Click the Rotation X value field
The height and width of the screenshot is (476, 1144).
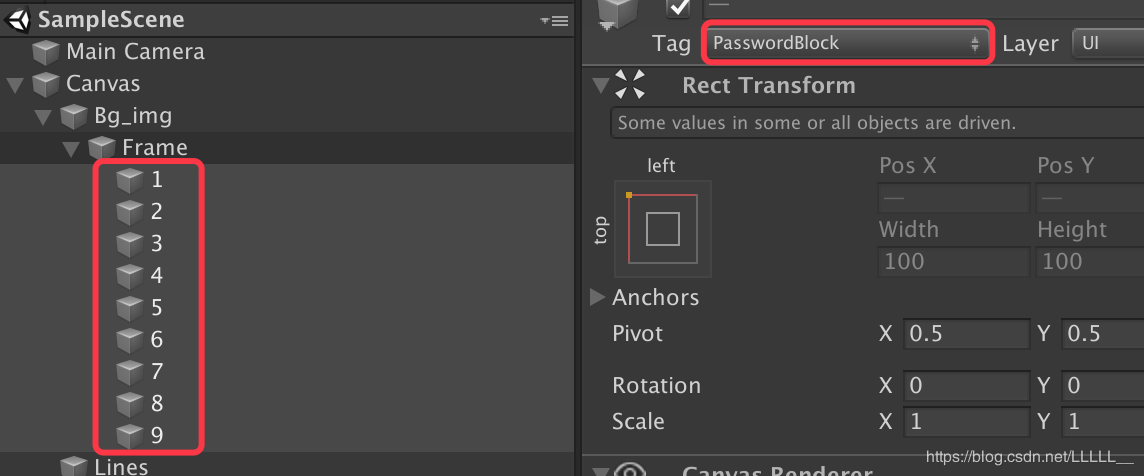pos(965,385)
